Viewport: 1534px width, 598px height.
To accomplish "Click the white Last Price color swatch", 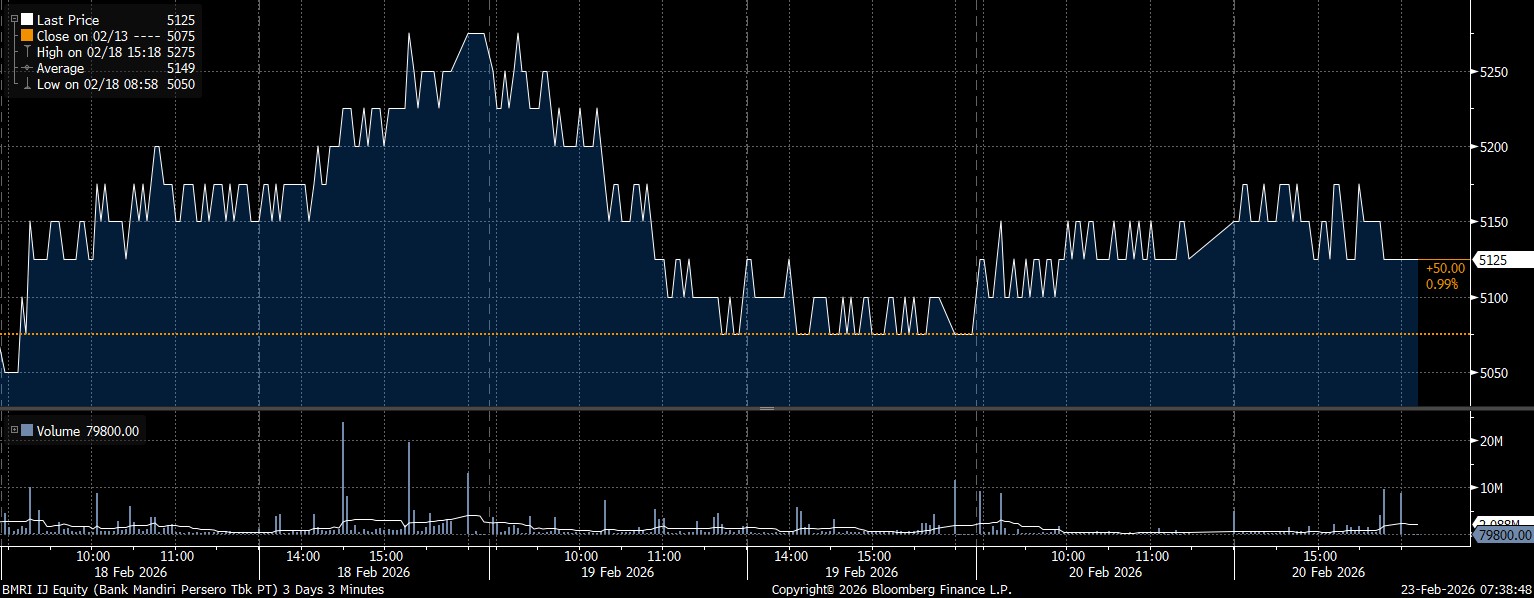I will coord(27,19).
